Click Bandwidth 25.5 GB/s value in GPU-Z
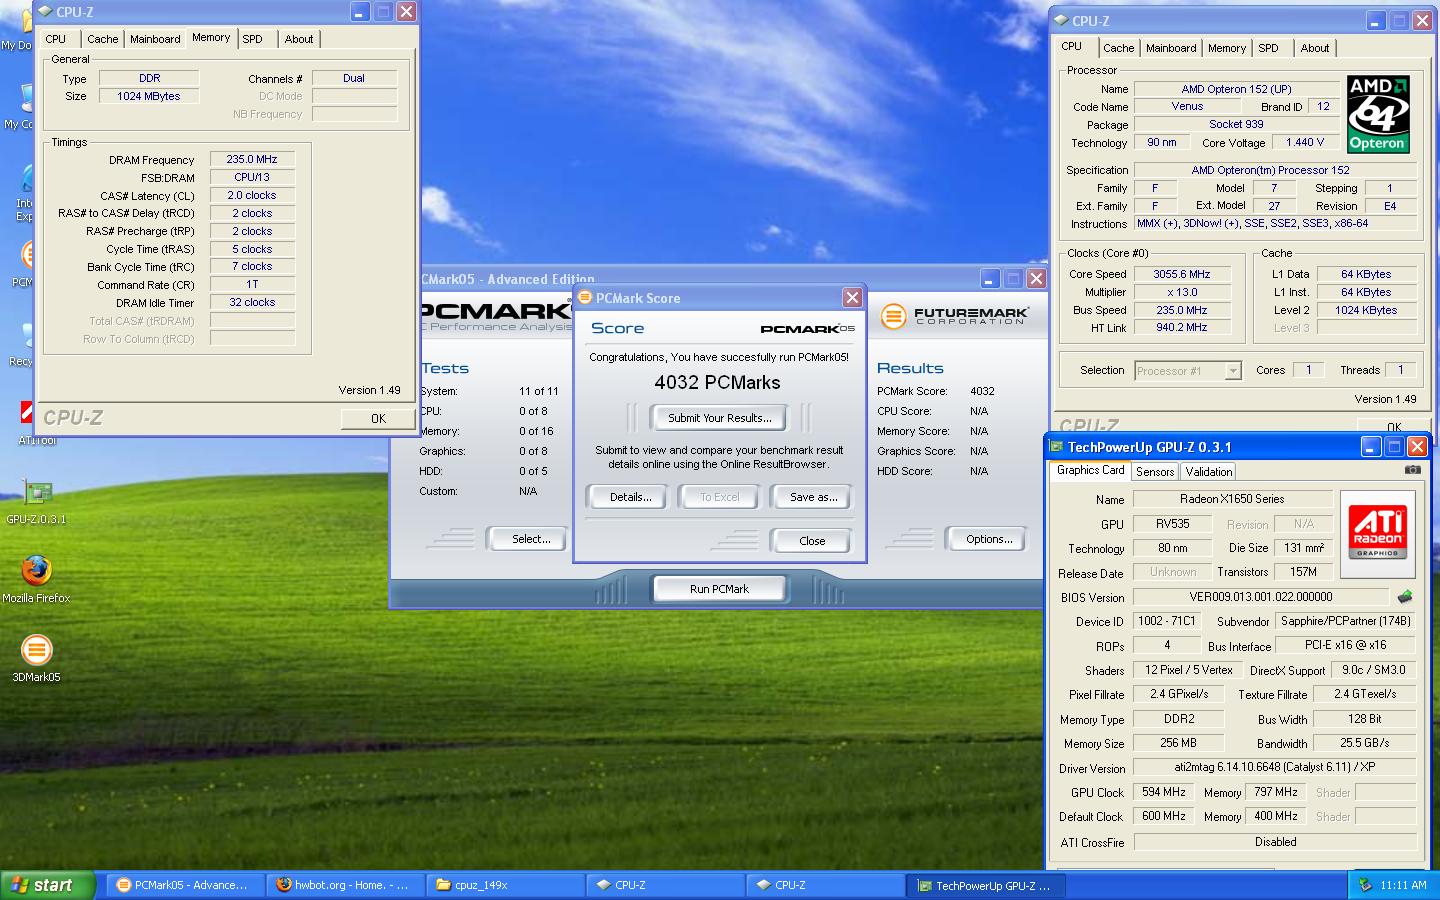1440x900 pixels. click(1364, 743)
